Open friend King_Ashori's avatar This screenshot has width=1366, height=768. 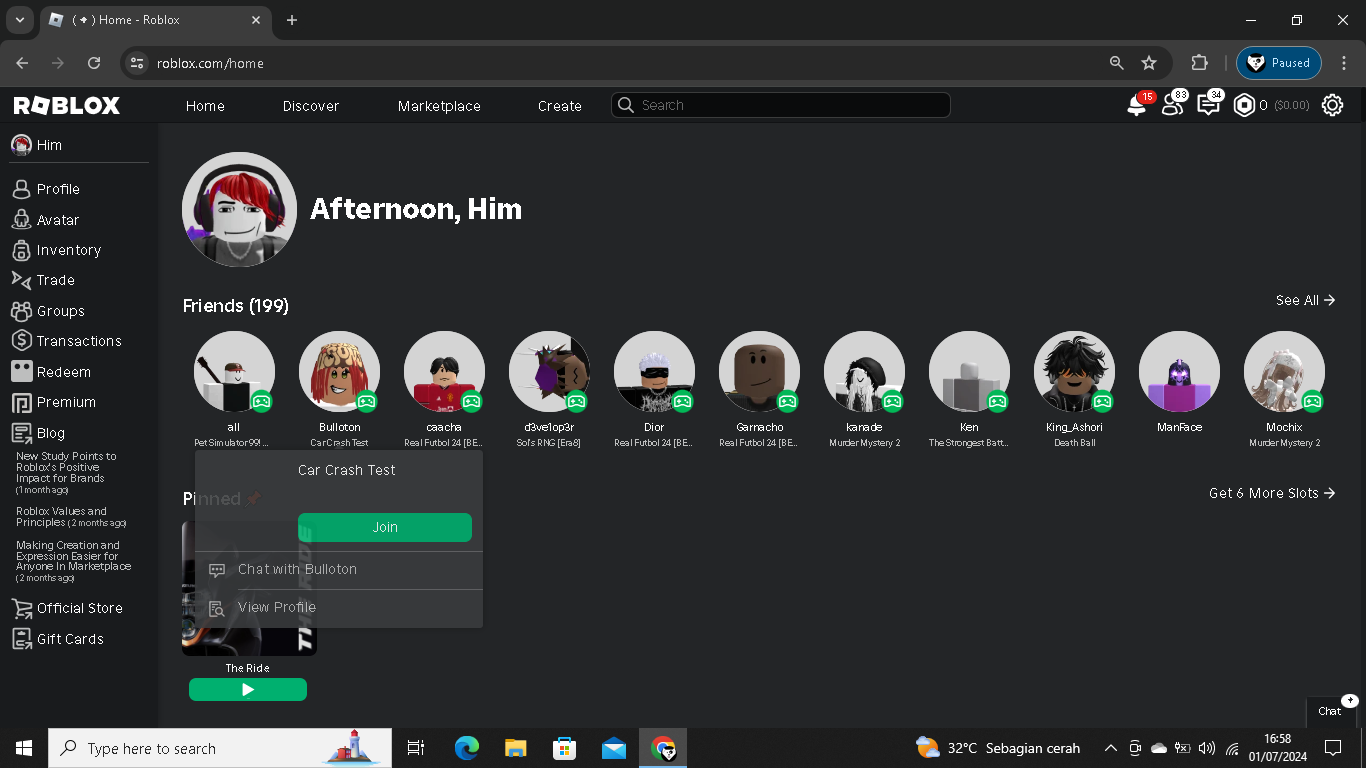coord(1074,372)
